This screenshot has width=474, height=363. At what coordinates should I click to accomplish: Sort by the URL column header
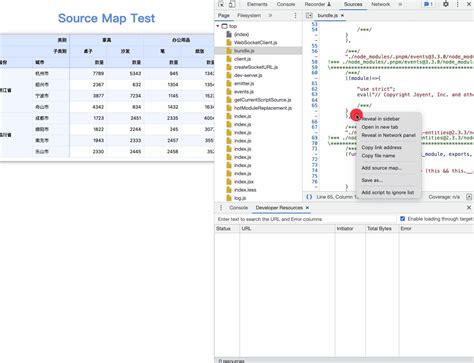click(x=287, y=229)
